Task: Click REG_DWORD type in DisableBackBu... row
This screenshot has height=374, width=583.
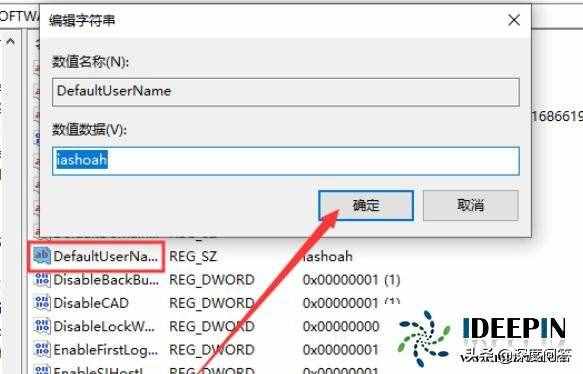Action: (212, 280)
